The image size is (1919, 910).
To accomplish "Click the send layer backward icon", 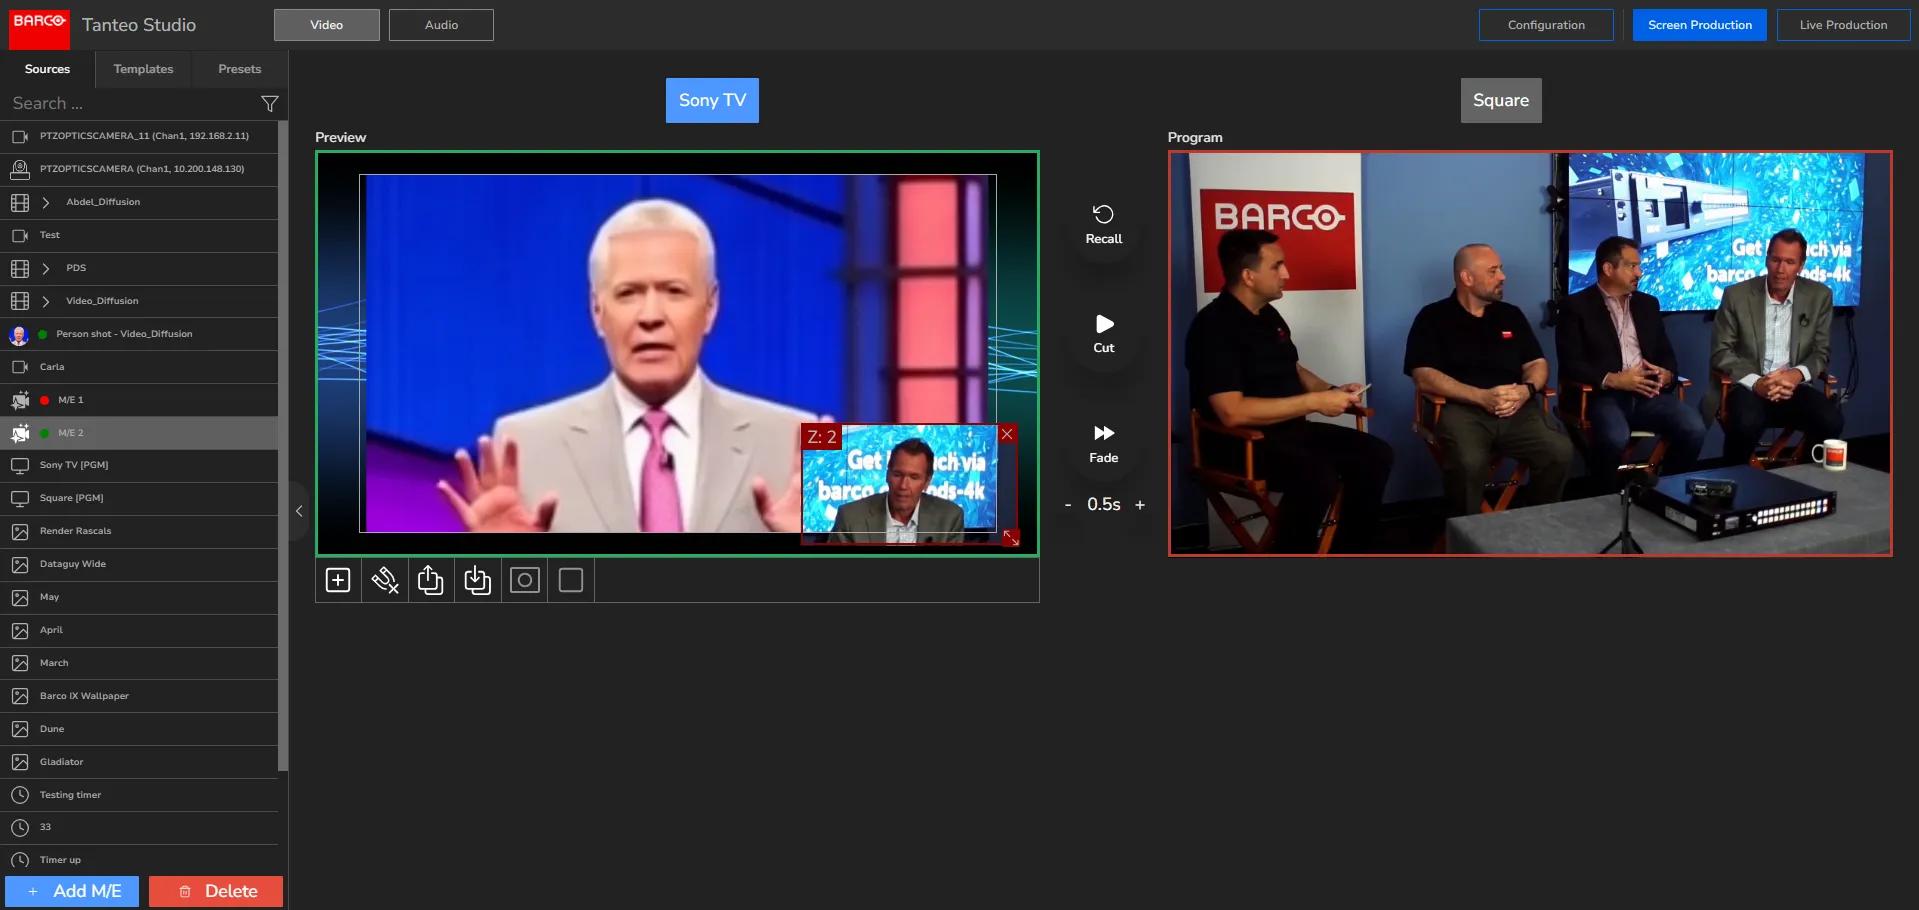I will pyautogui.click(x=478, y=580).
